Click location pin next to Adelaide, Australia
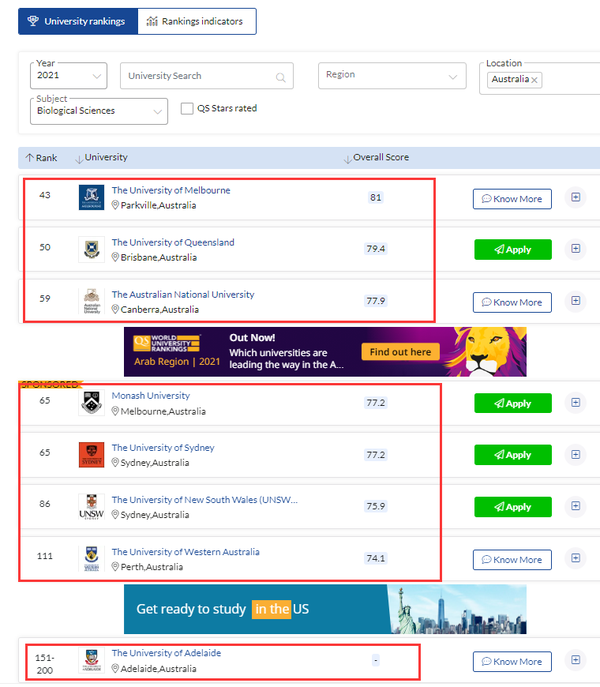Screen dimensions: 600x687 click(115, 669)
